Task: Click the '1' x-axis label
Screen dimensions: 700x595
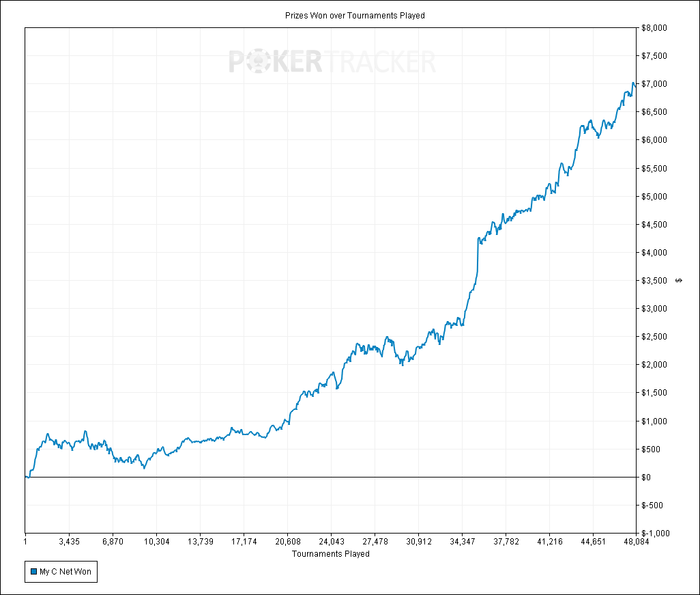Action: pyautogui.click(x=25, y=542)
